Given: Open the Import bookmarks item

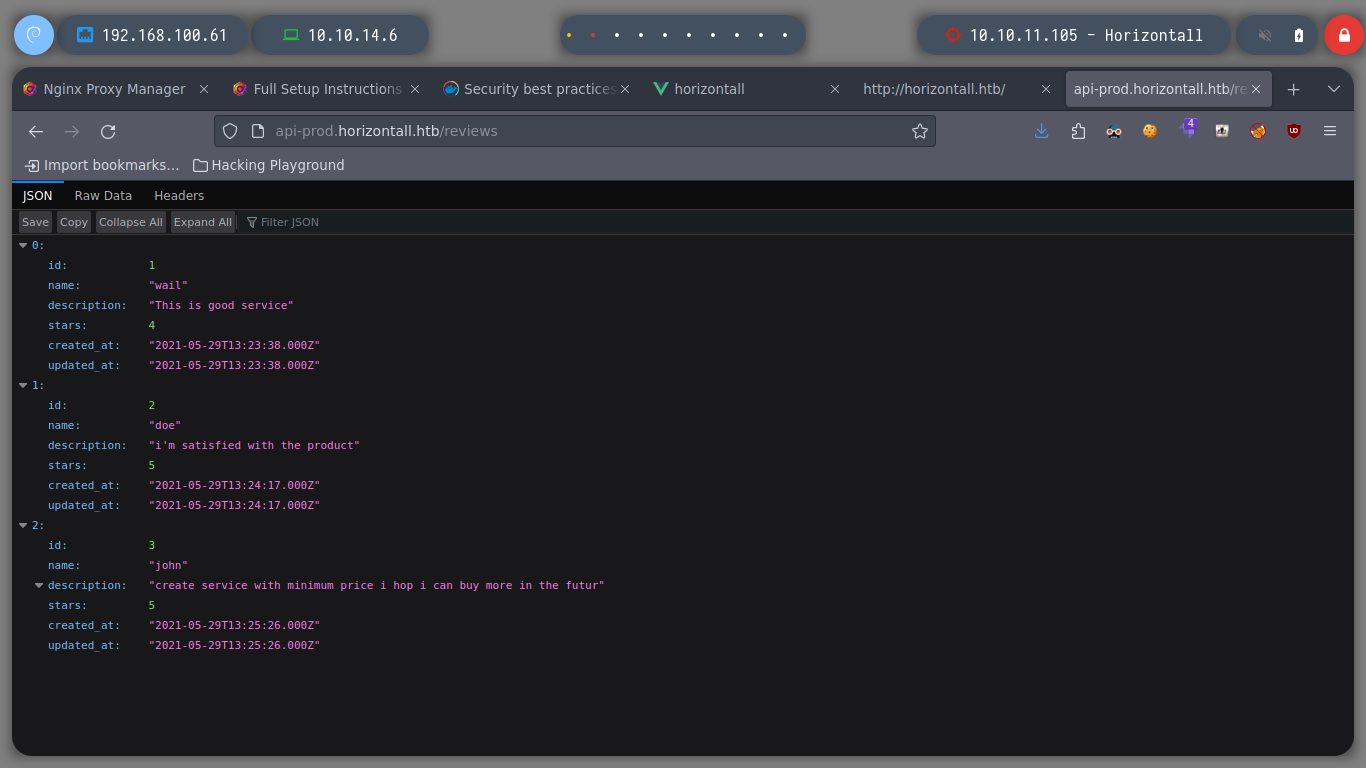Looking at the screenshot, I should coord(102,165).
